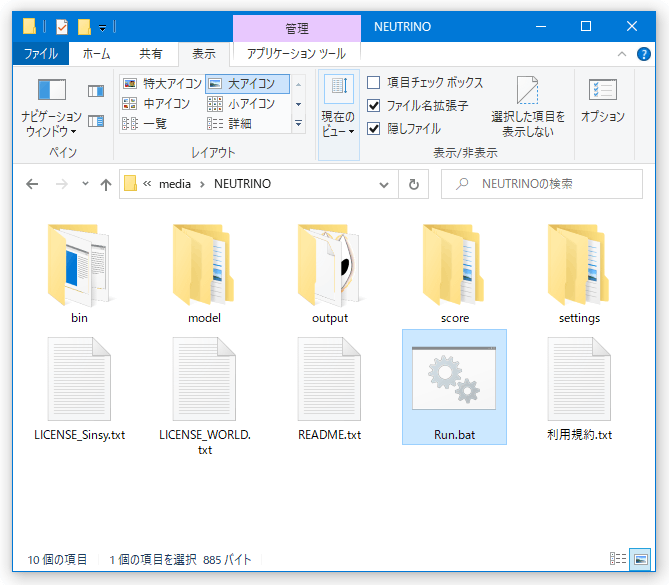The height and width of the screenshot is (585, 669).
Task: Click NEUTRINO in the address path
Action: tap(242, 184)
